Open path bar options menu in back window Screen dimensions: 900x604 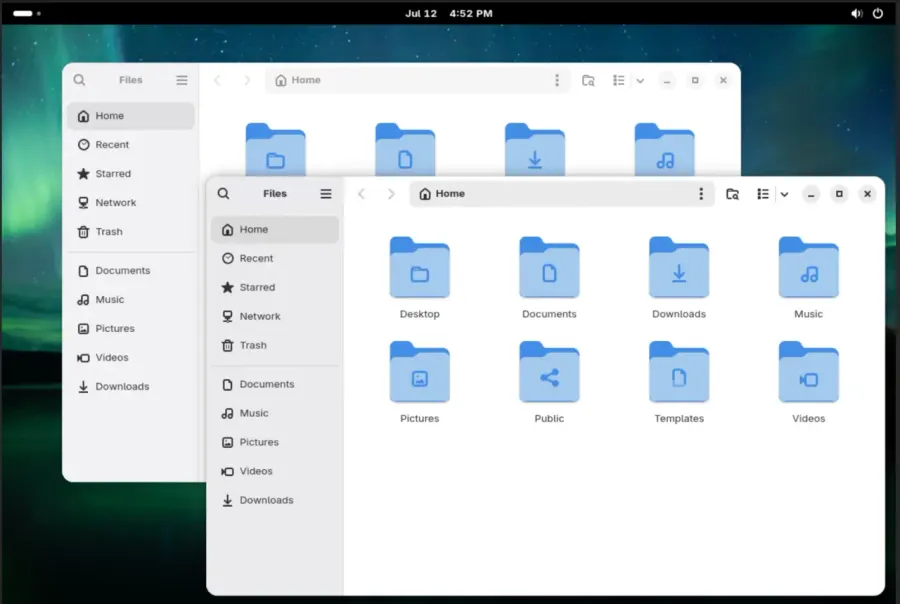[x=557, y=80]
